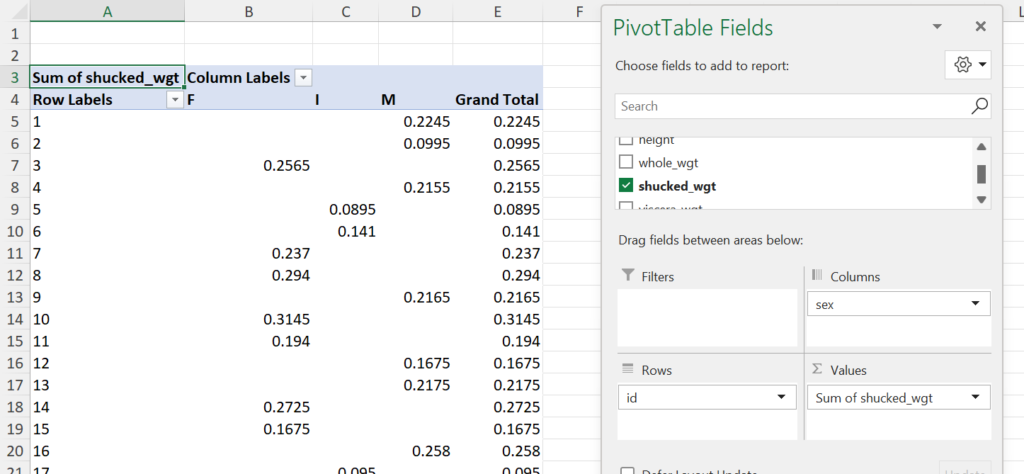Open the Column Labels filter dropdown
The image size is (1024, 474).
[x=303, y=78]
